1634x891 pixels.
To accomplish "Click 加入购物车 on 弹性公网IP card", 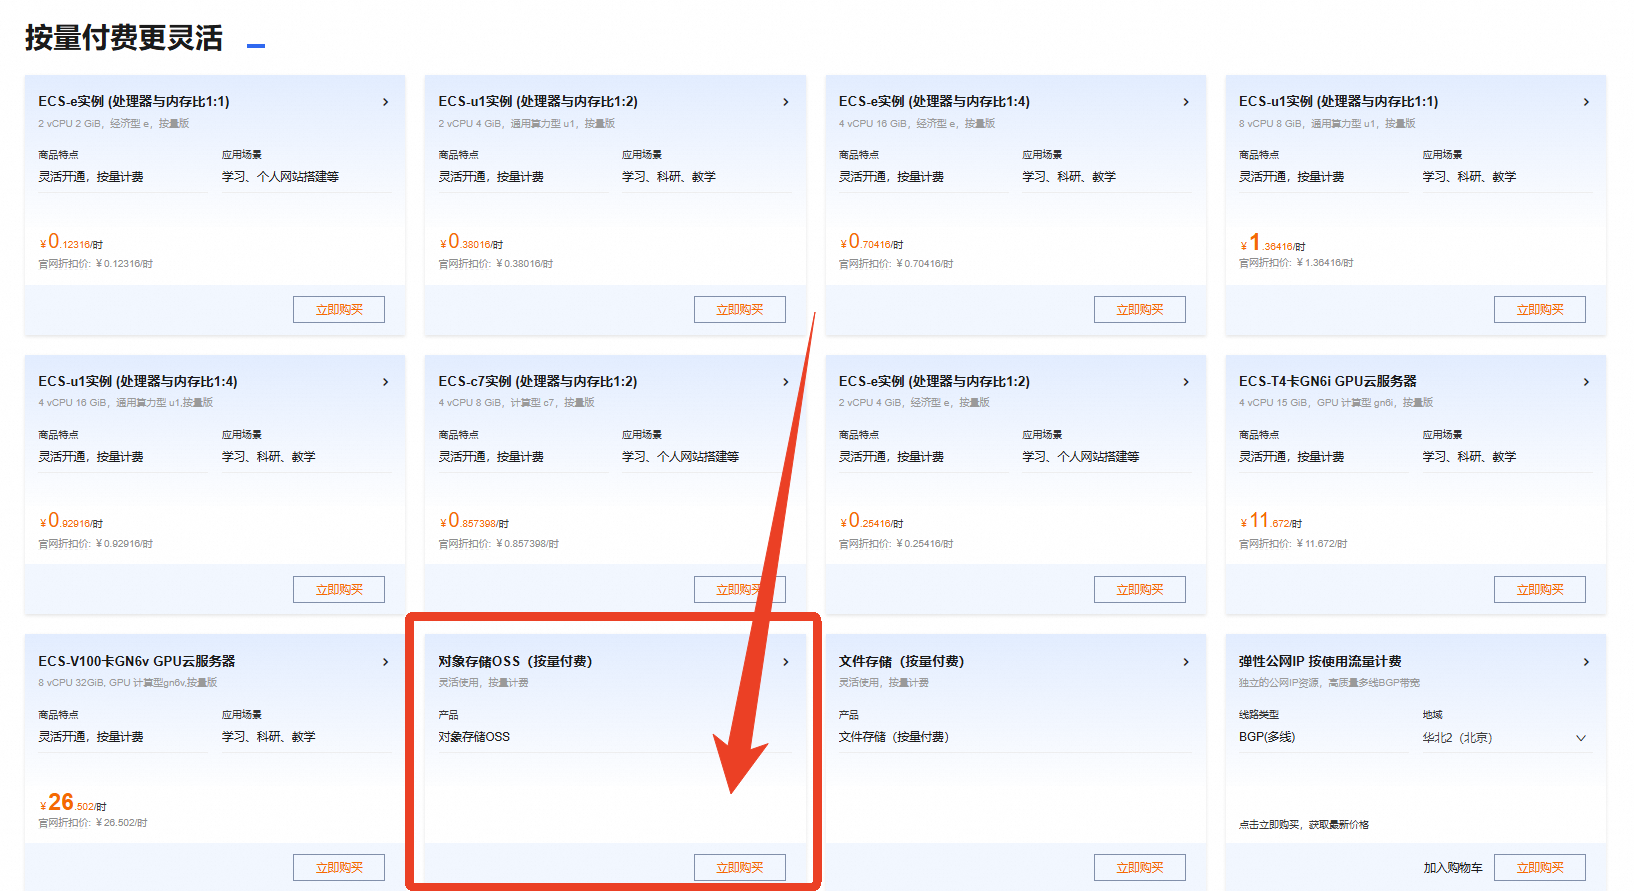I will 1453,868.
